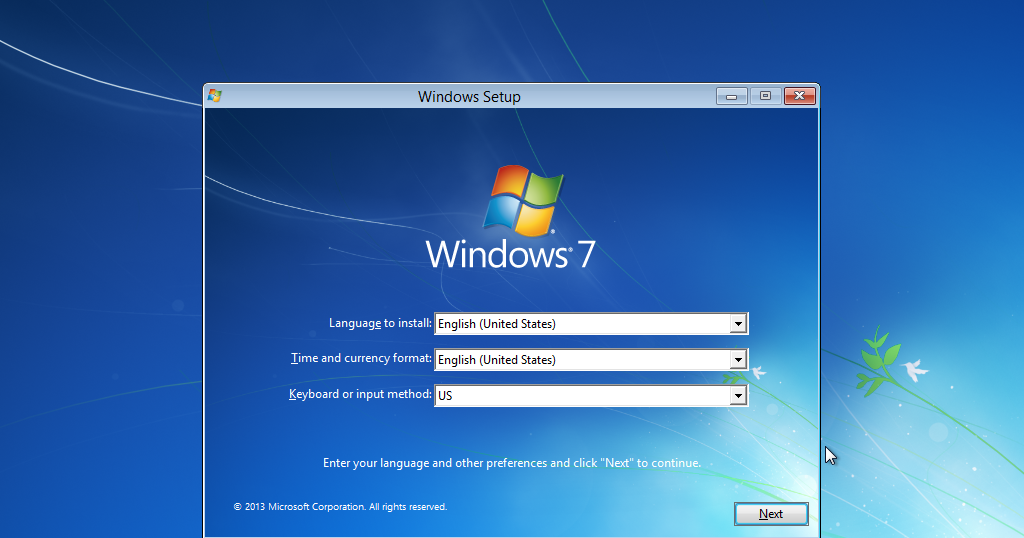Minimize the Windows Setup window
1024x538 pixels.
731,96
